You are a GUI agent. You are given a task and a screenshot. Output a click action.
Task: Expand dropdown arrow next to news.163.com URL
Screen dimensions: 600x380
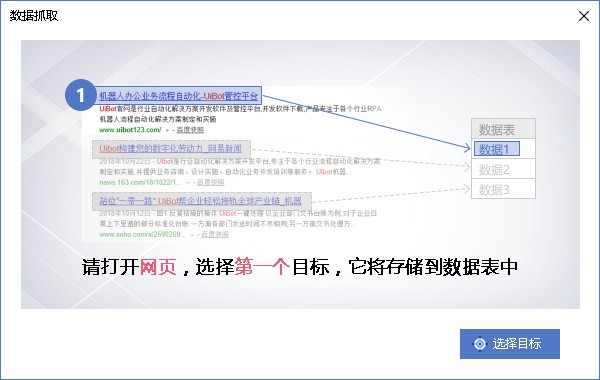coord(188,183)
